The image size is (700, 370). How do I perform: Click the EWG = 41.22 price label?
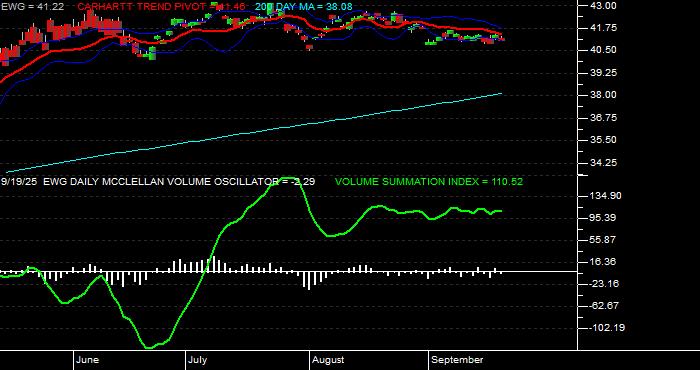(x=33, y=7)
